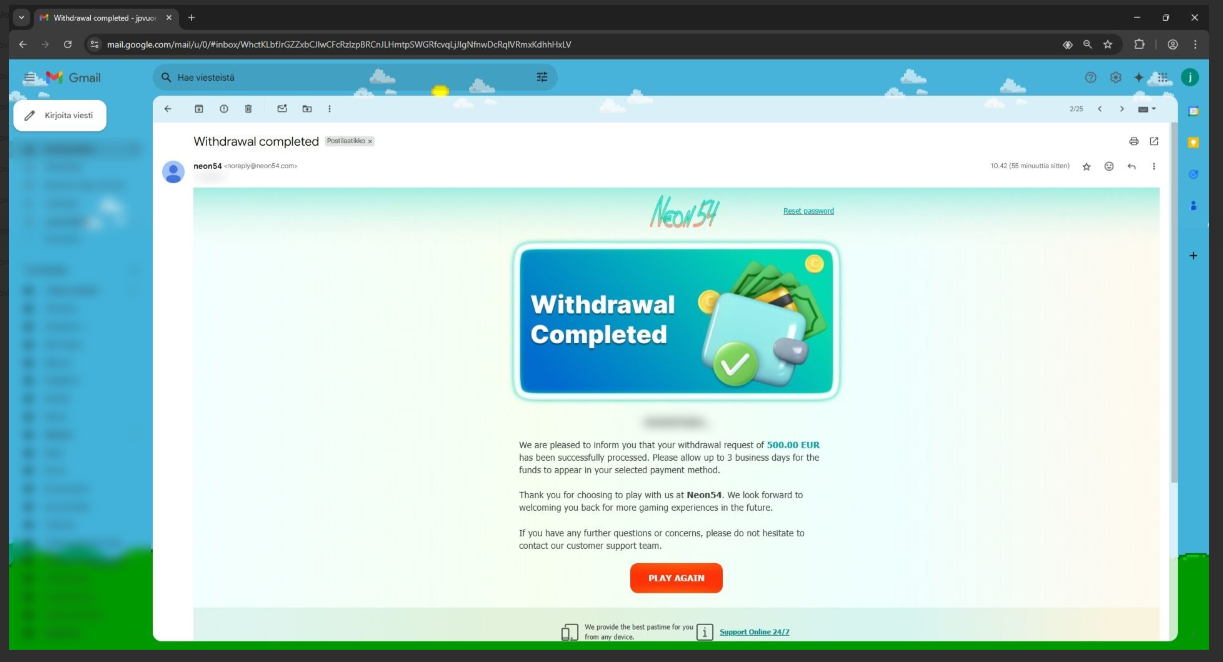
Task: Click the PLAY AGAIN button
Action: (676, 578)
